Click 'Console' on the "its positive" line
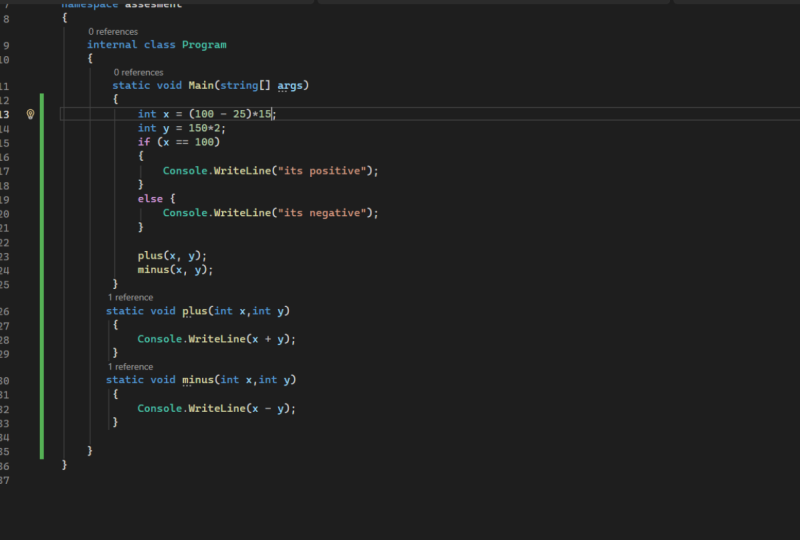Screen dimensions: 800x540 [185, 171]
